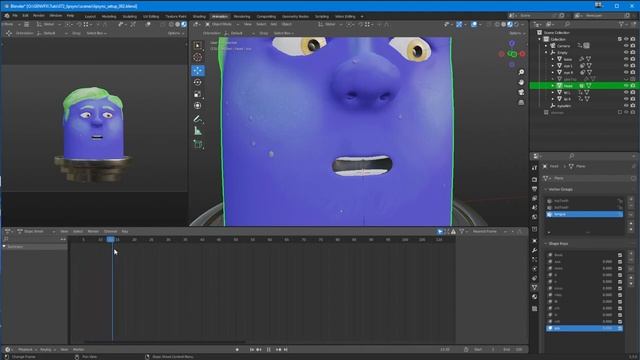Switch to the Geometry Nodes workspace tab
Image resolution: width=640 pixels, height=360 pixels.
tap(295, 17)
